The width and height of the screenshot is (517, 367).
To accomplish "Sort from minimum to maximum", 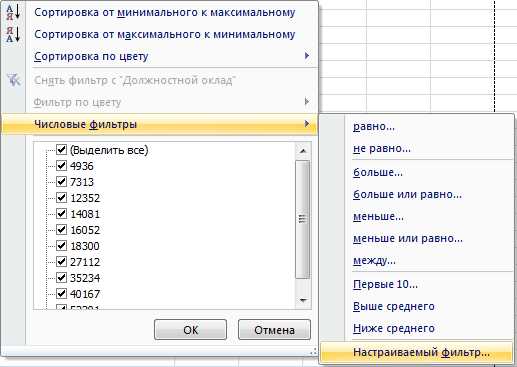I will pos(165,12).
